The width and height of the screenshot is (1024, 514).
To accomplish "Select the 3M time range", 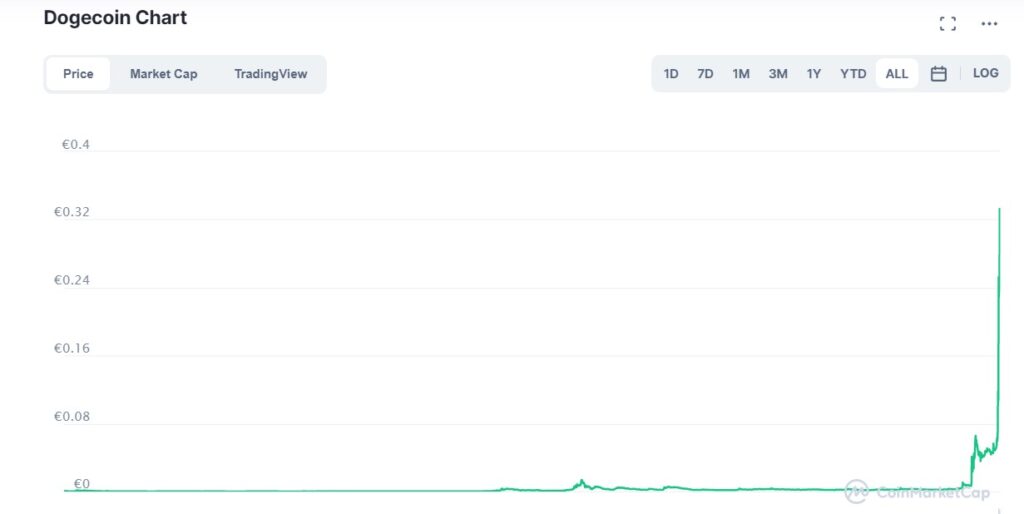I will click(x=778, y=74).
